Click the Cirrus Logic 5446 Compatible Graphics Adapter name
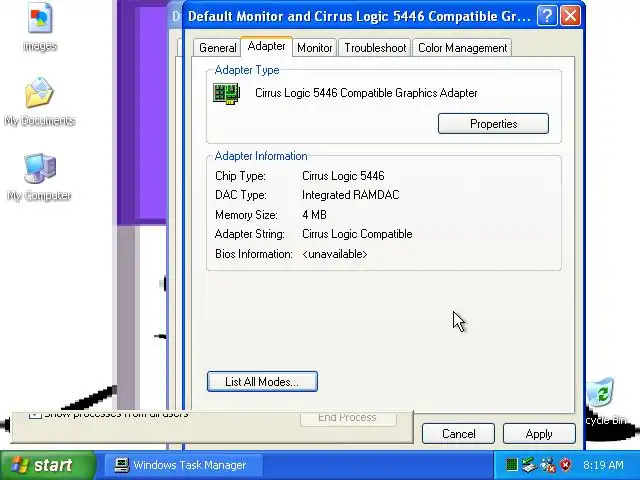This screenshot has height=480, width=640. pos(366,93)
